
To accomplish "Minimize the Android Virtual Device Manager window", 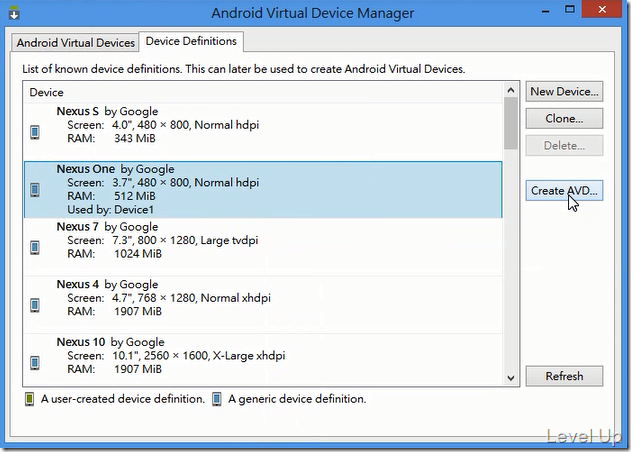I will point(546,10).
